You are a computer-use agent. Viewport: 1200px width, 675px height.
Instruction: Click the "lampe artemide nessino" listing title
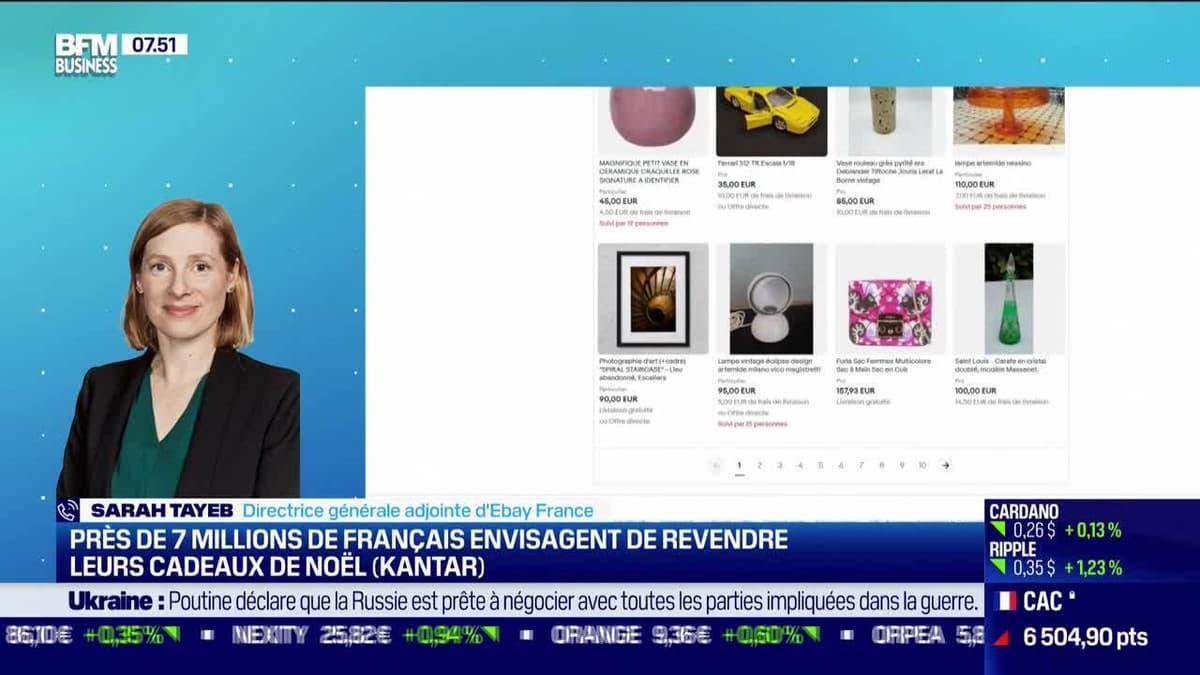[992, 163]
